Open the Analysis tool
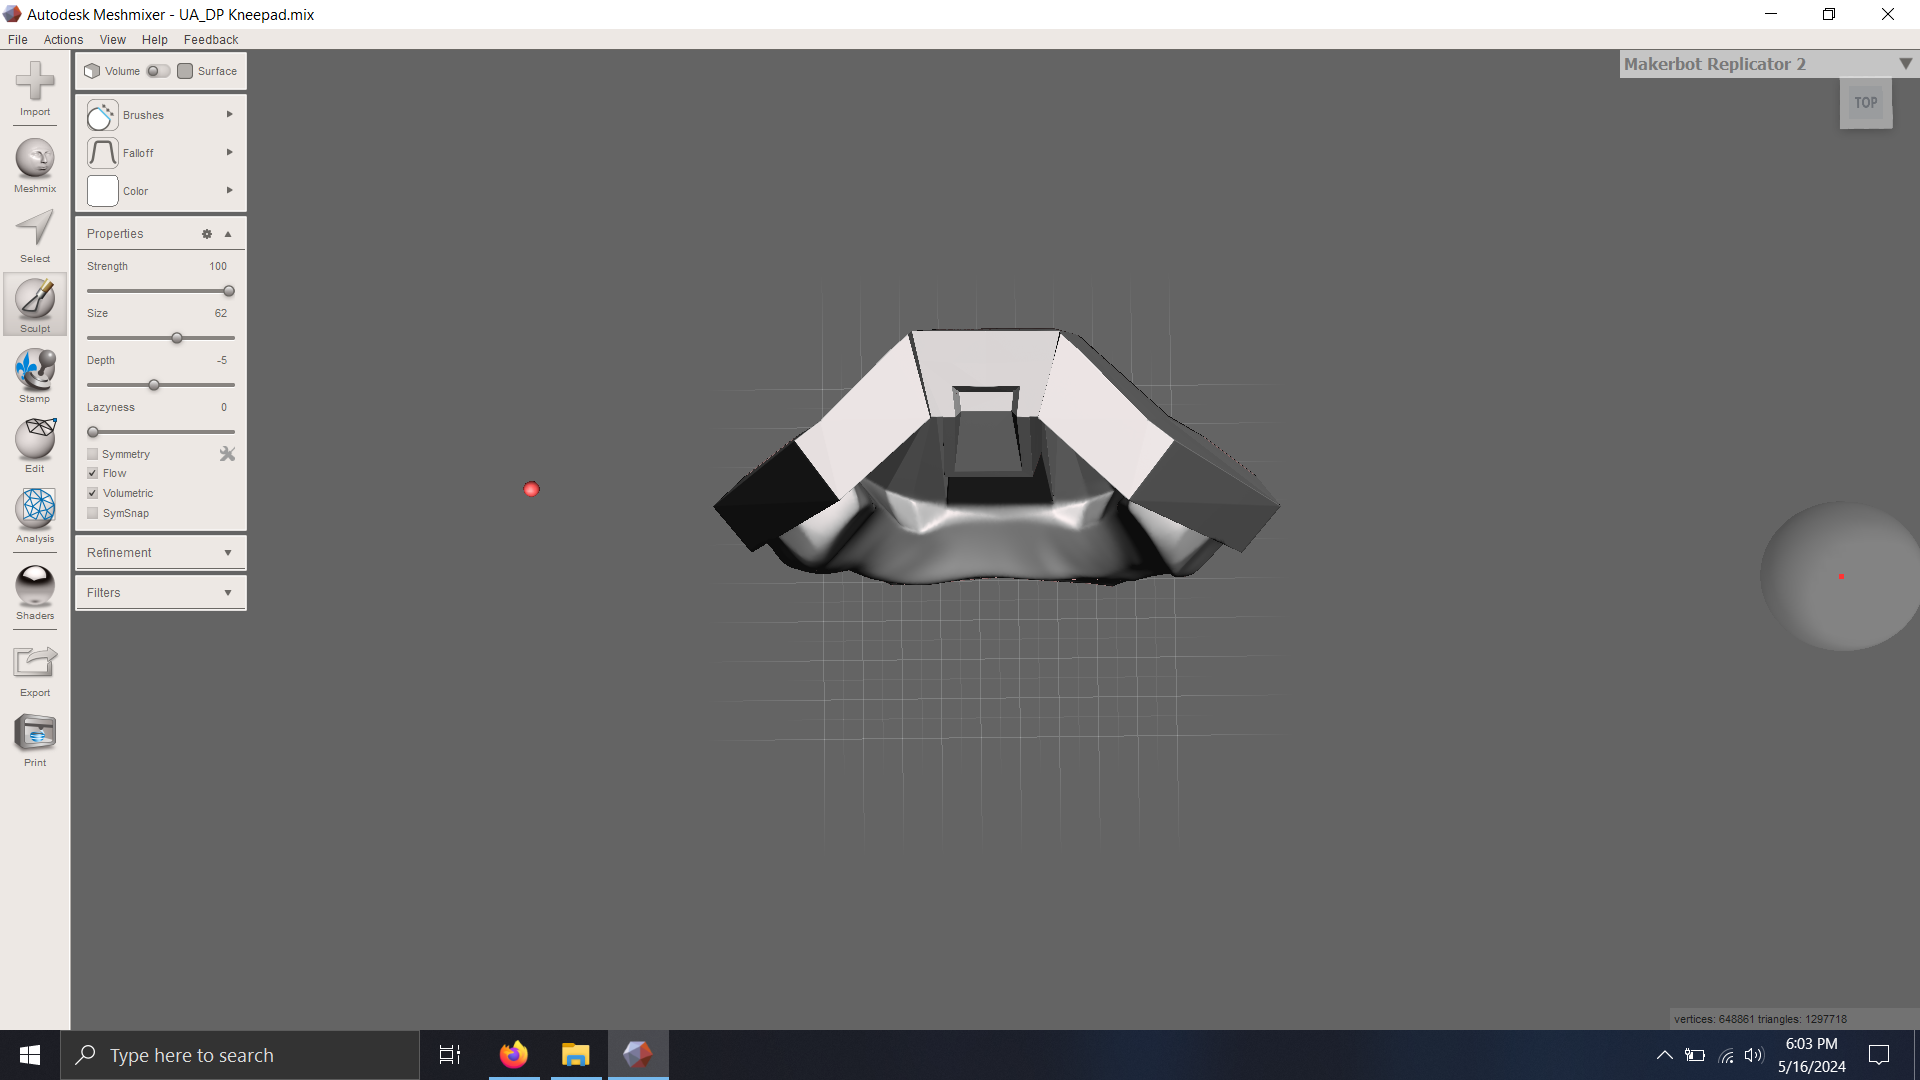Viewport: 1920px width, 1080px height. coord(35,515)
